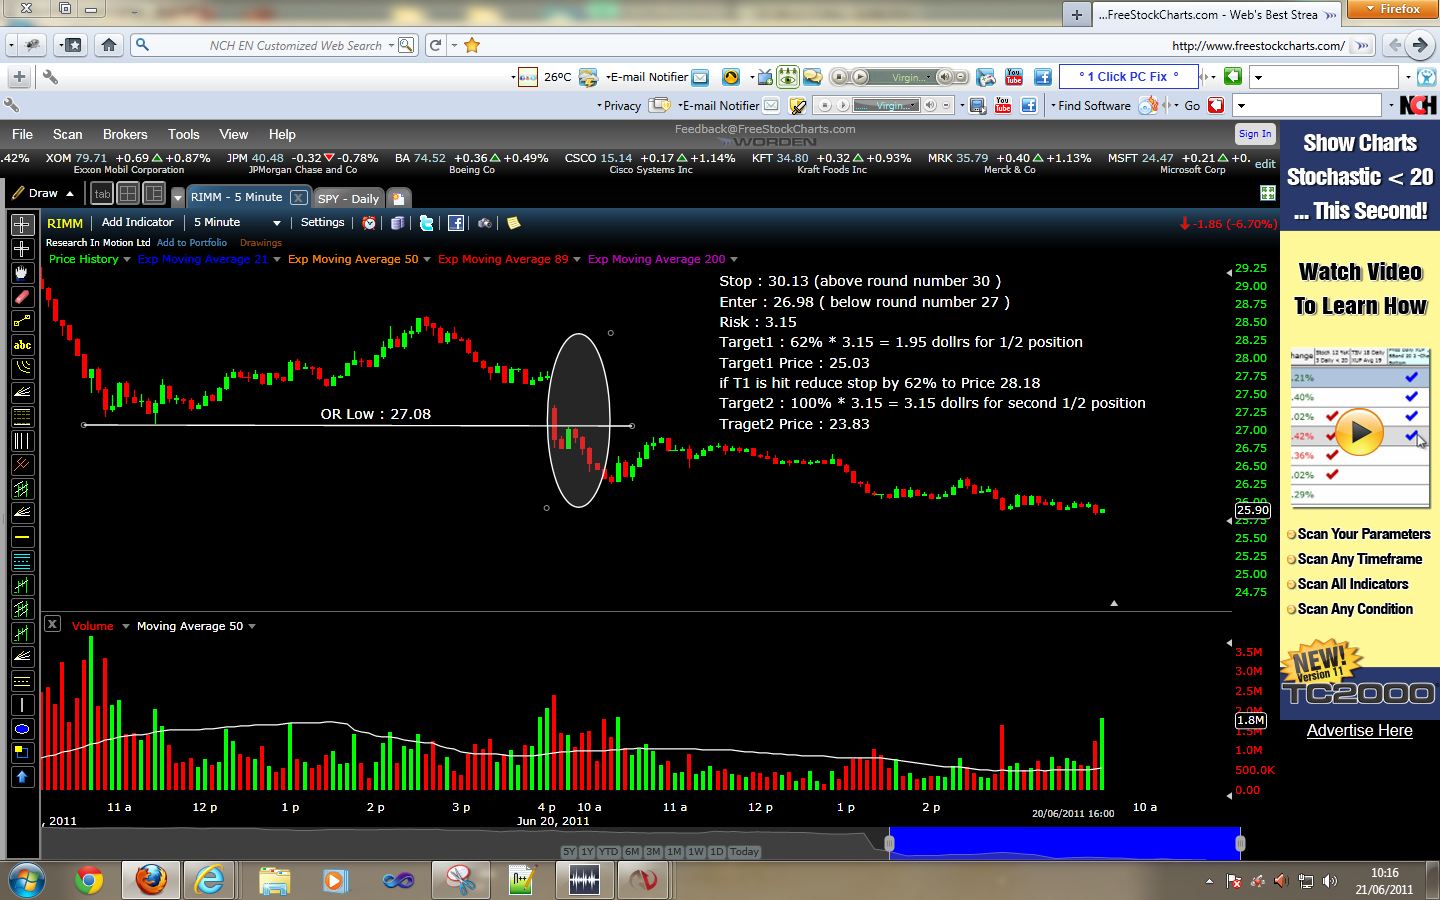Open the database stack icon in chart toolbar
Image resolution: width=1440 pixels, height=900 pixels.
tap(397, 223)
